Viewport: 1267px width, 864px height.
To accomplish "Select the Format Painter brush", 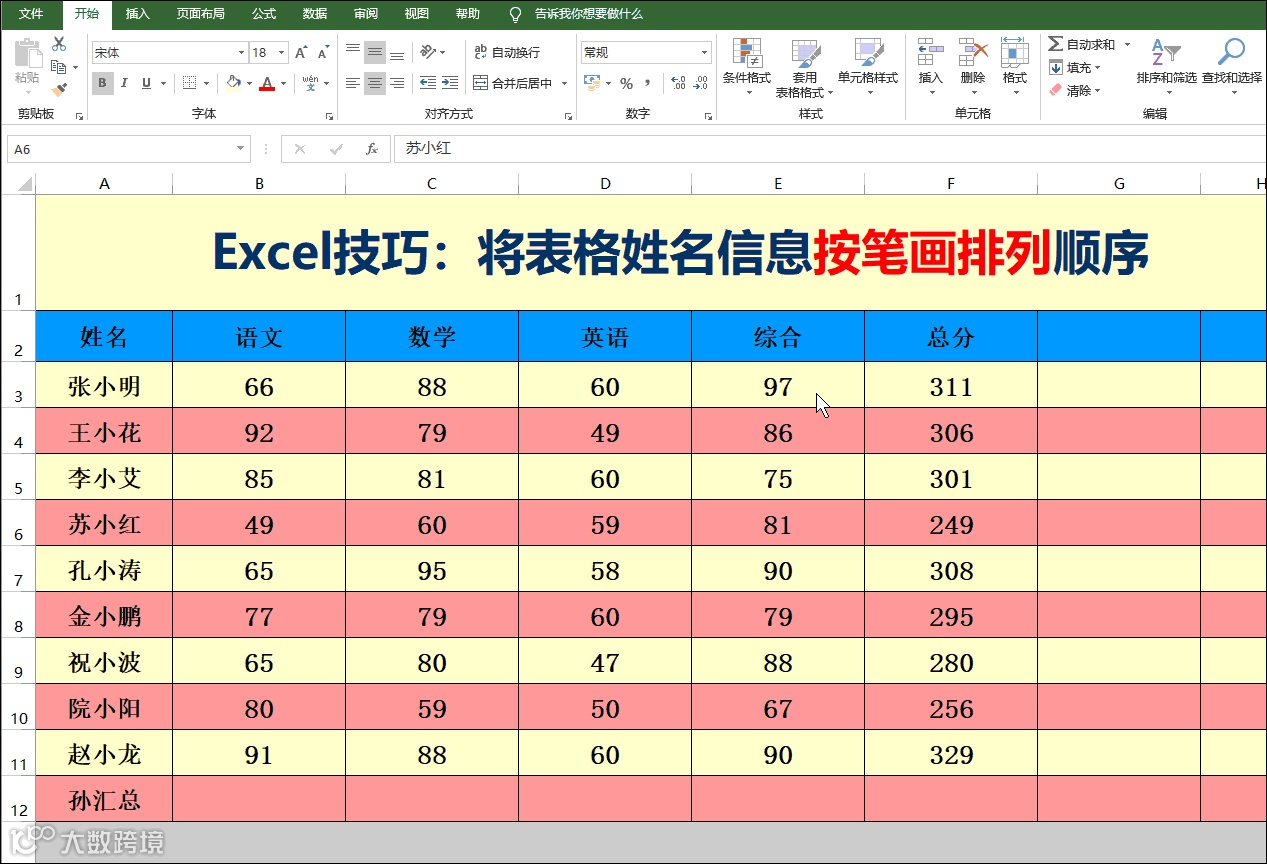I will click(x=59, y=88).
